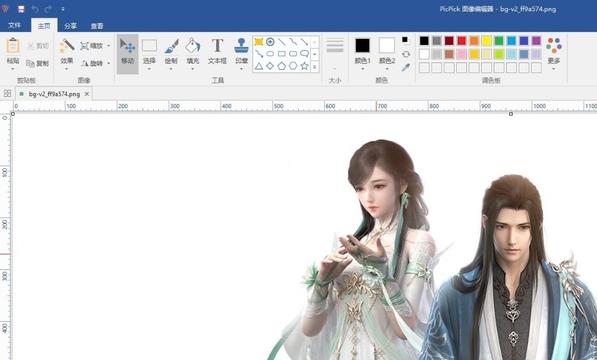
Task: Select the 选择 (Selection) rectangle tool
Action: tap(149, 50)
